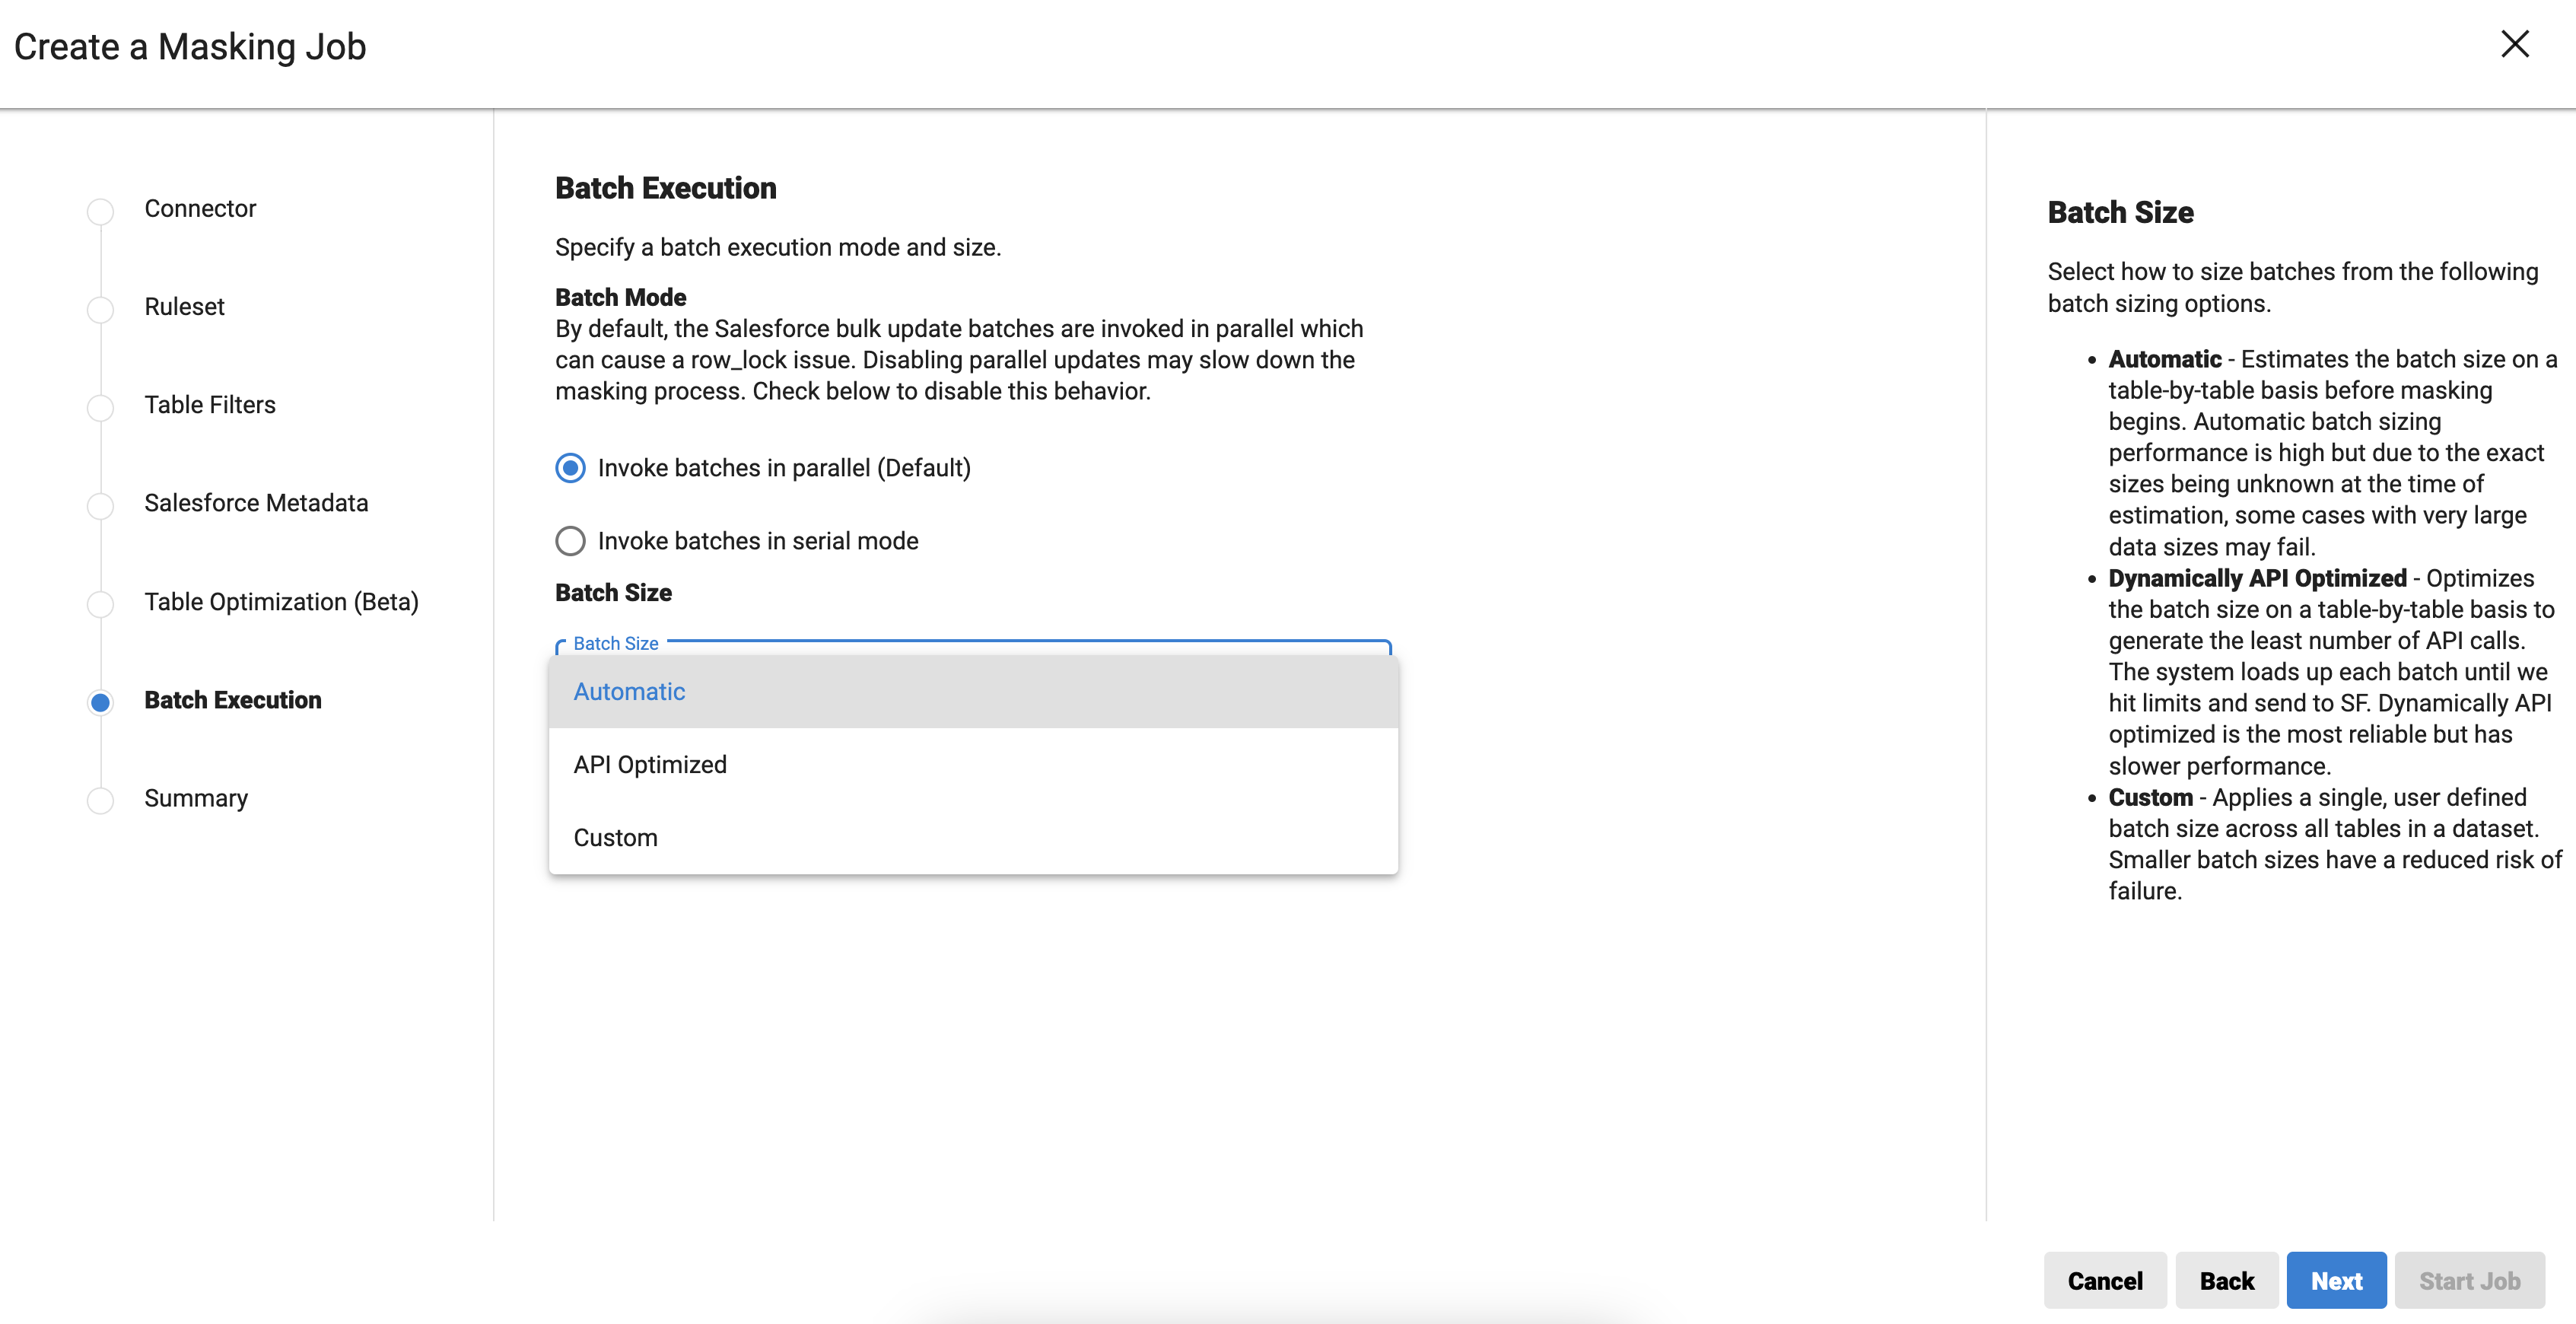Image resolution: width=2576 pixels, height=1324 pixels.
Task: Click the Connector step circle
Action: pyautogui.click(x=100, y=211)
